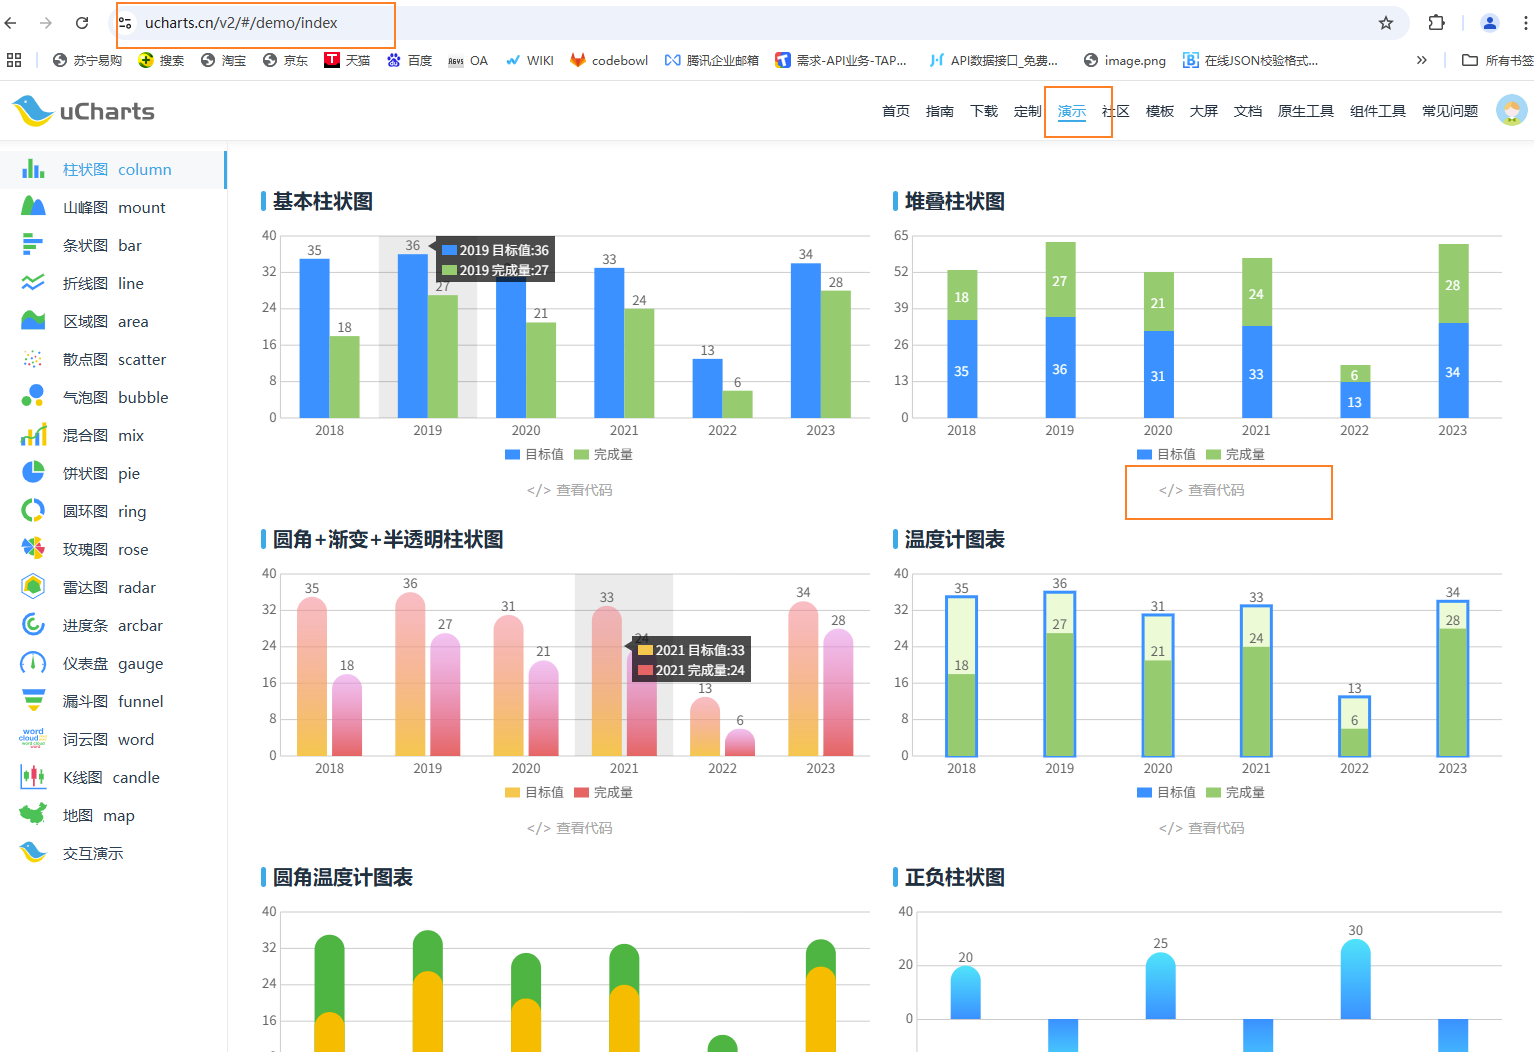Click the bookmark star in address bar
This screenshot has width=1534, height=1052.
point(1386,22)
